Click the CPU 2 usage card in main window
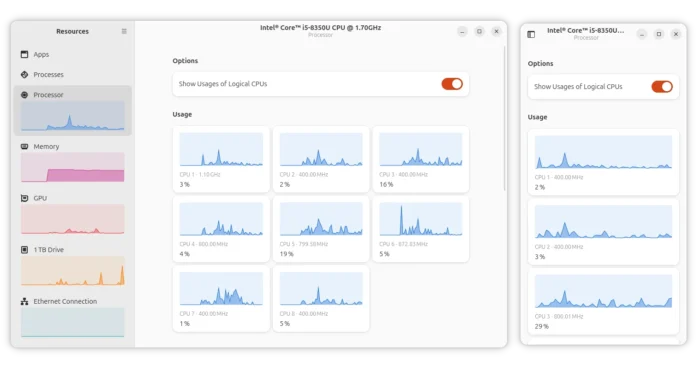700x371 pixels. click(x=321, y=159)
